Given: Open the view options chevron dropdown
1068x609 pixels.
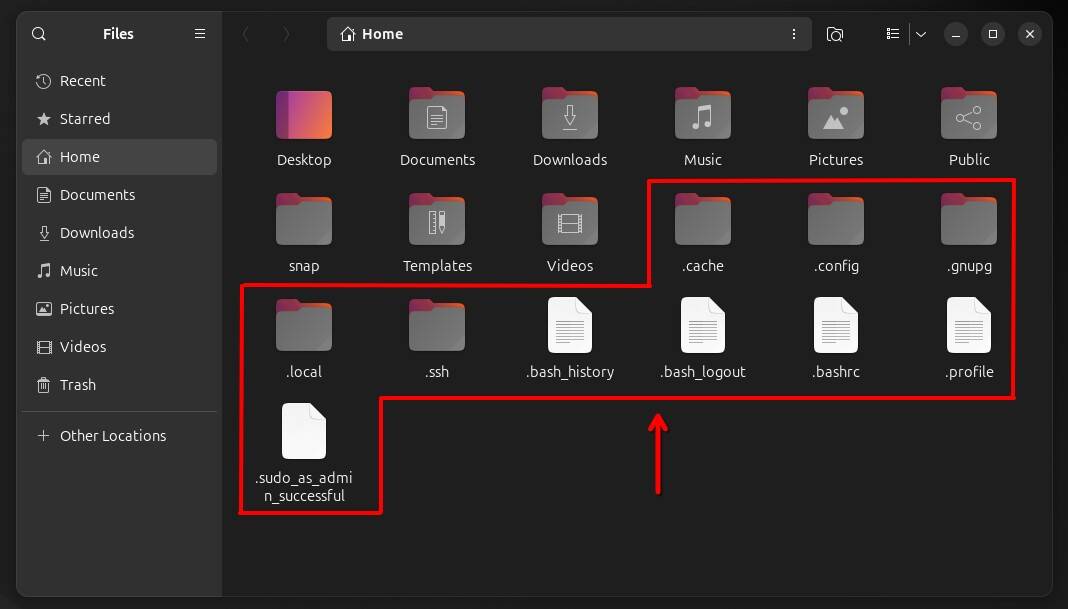Looking at the screenshot, I should [920, 33].
